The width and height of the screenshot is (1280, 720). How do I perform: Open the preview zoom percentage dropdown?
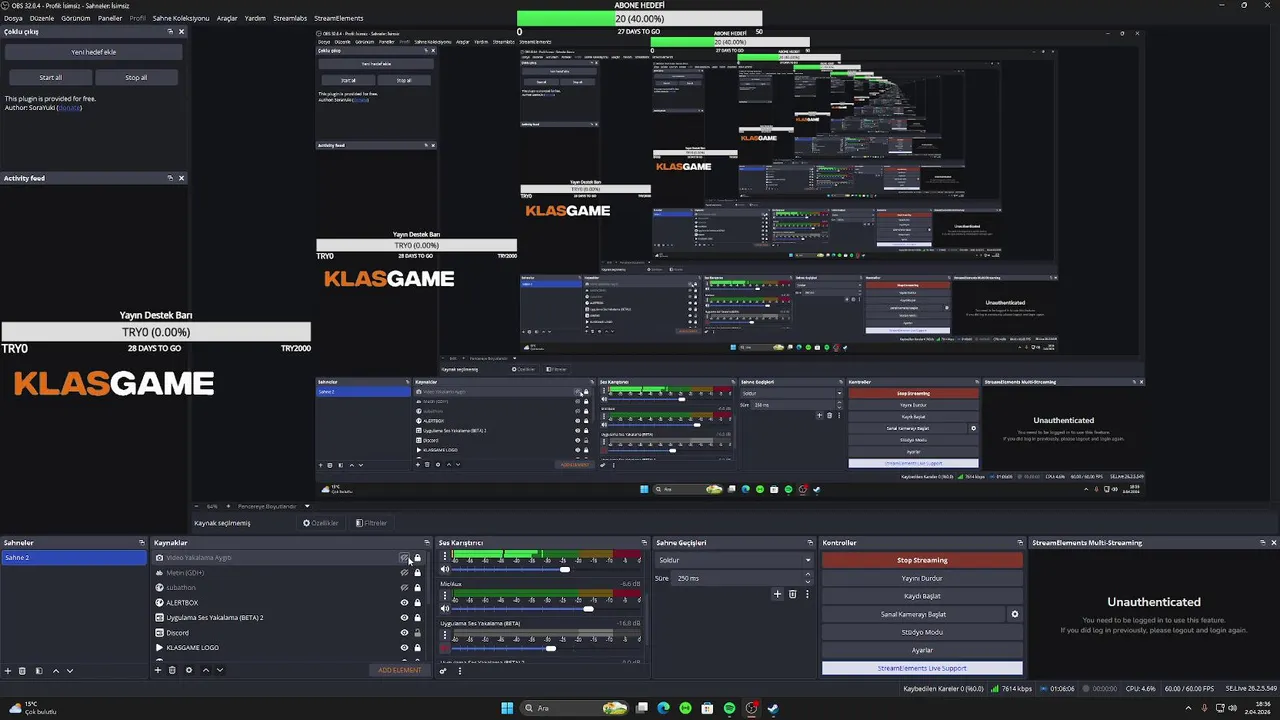coord(212,506)
